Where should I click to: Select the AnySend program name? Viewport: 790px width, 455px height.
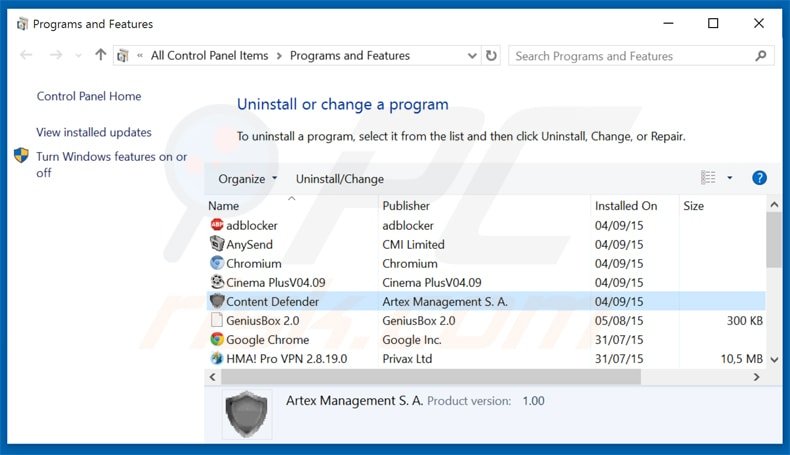coord(249,244)
